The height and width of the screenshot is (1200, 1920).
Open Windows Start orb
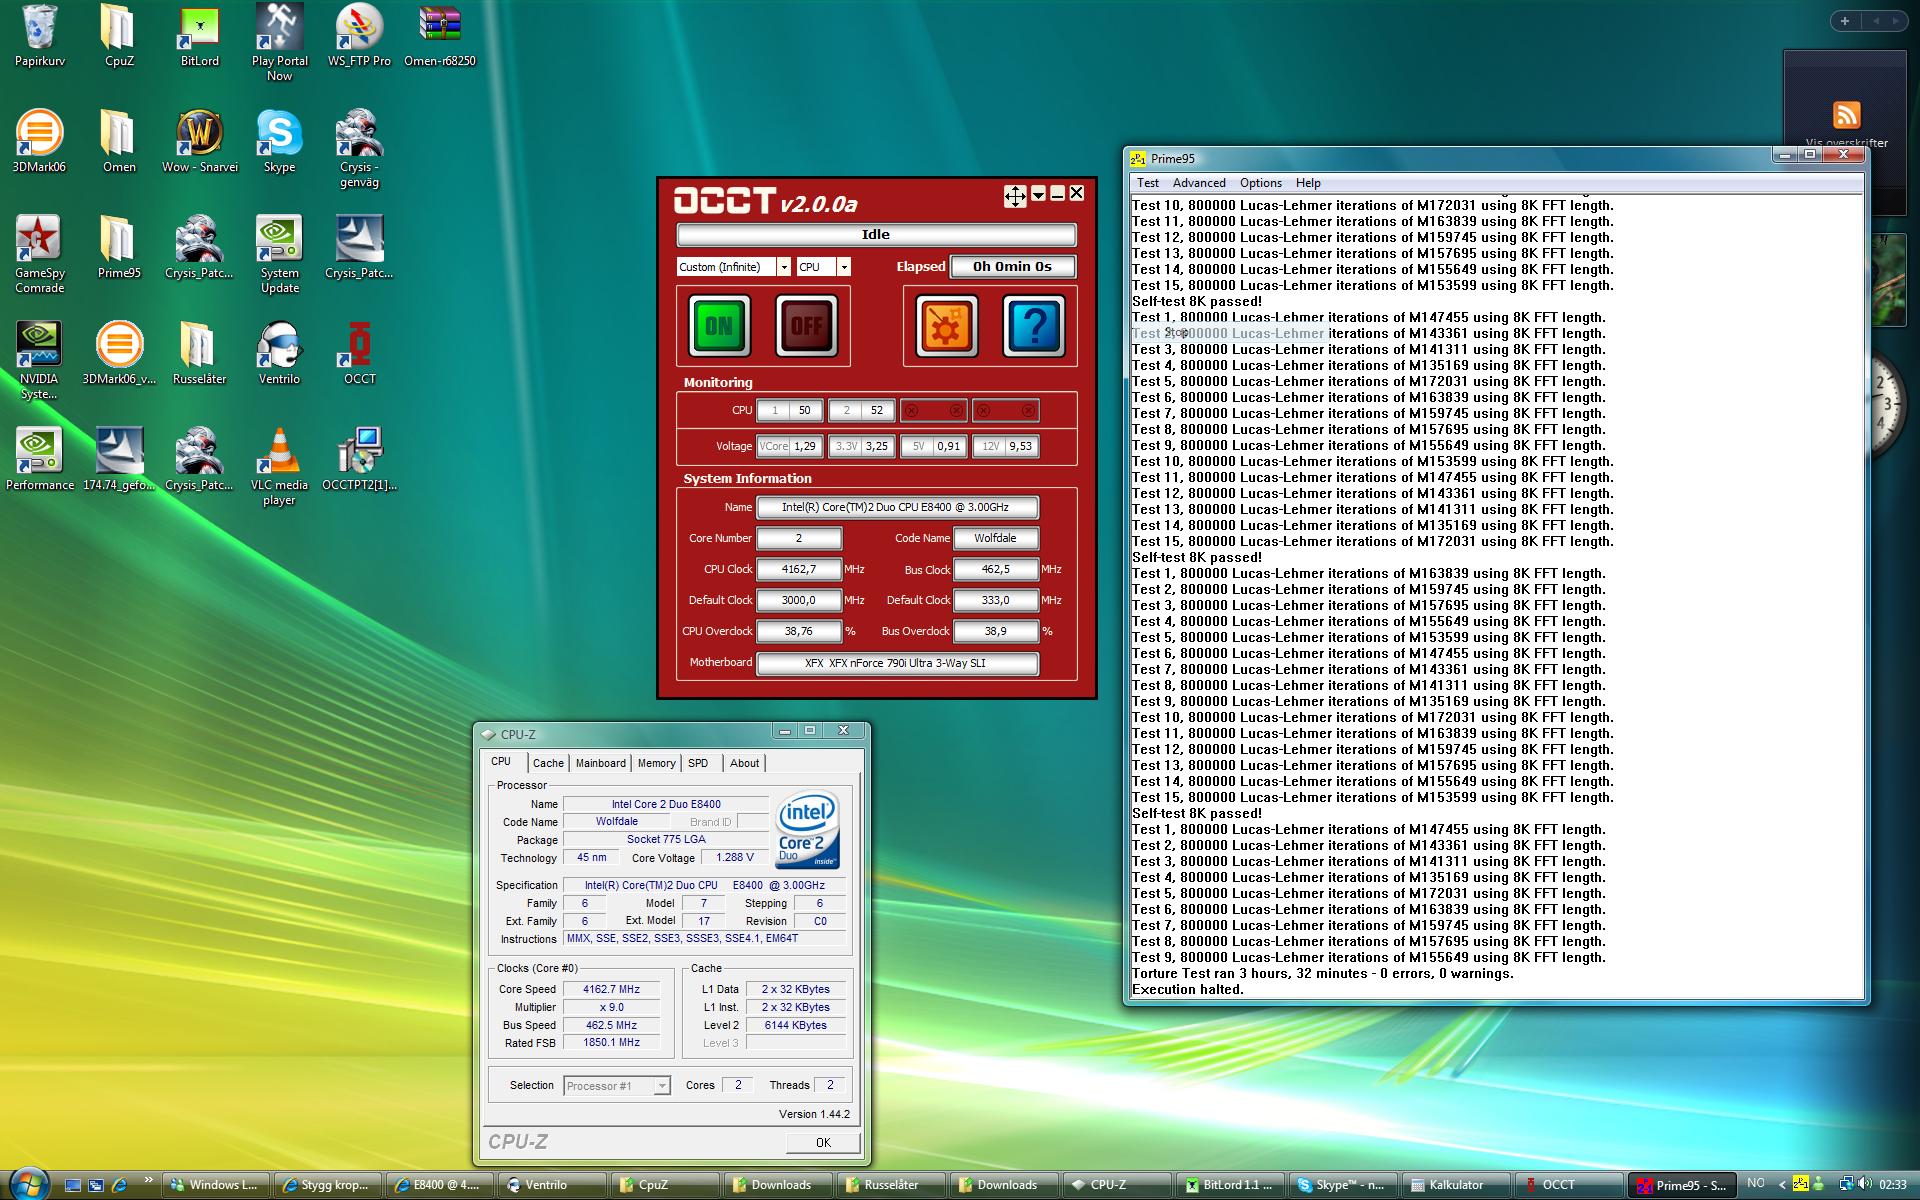point(27,1183)
